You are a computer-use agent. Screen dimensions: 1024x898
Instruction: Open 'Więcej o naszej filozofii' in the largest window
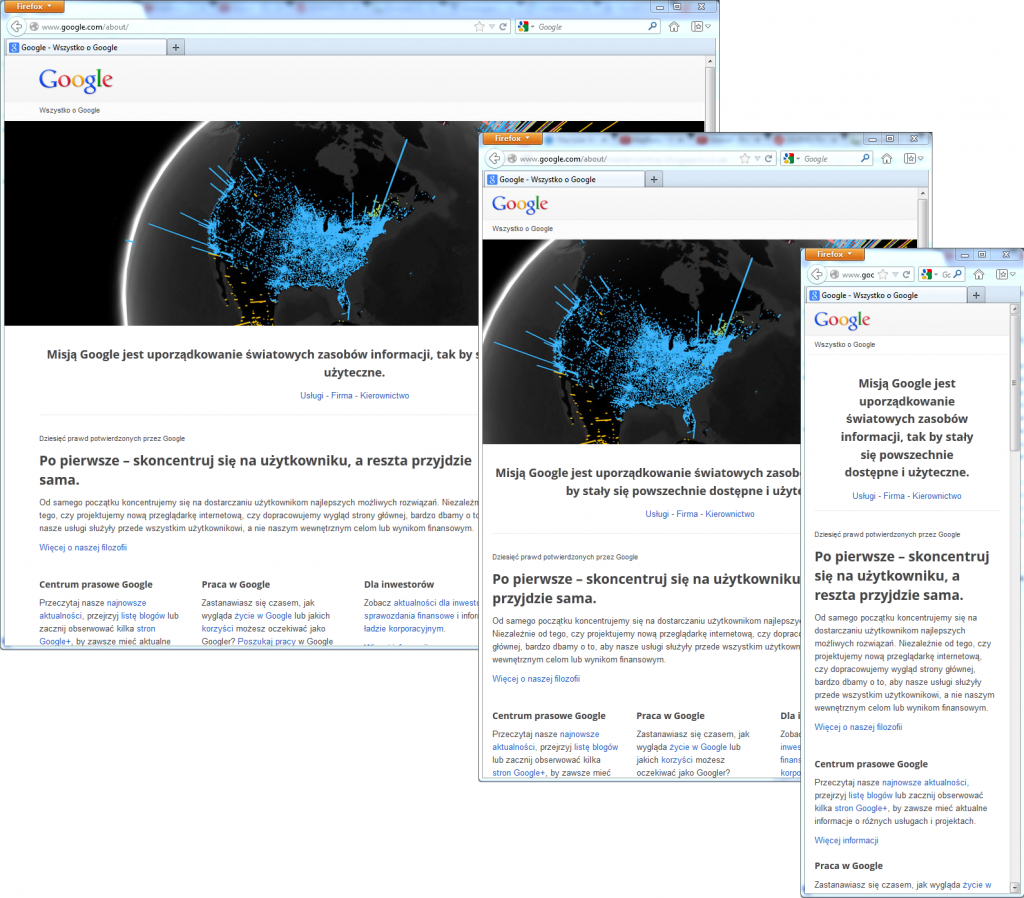click(x=83, y=547)
